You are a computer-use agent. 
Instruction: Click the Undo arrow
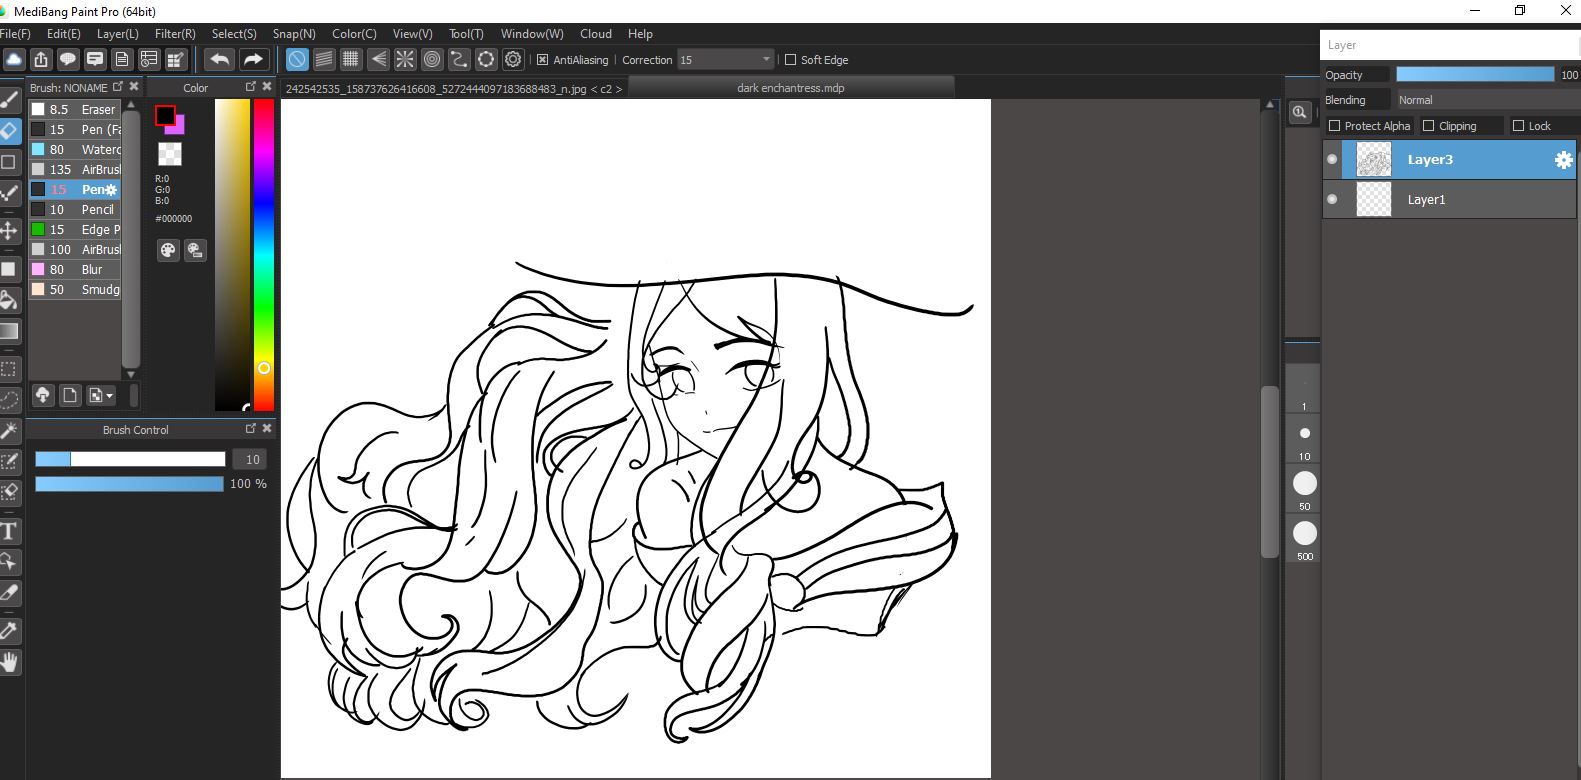coord(220,59)
